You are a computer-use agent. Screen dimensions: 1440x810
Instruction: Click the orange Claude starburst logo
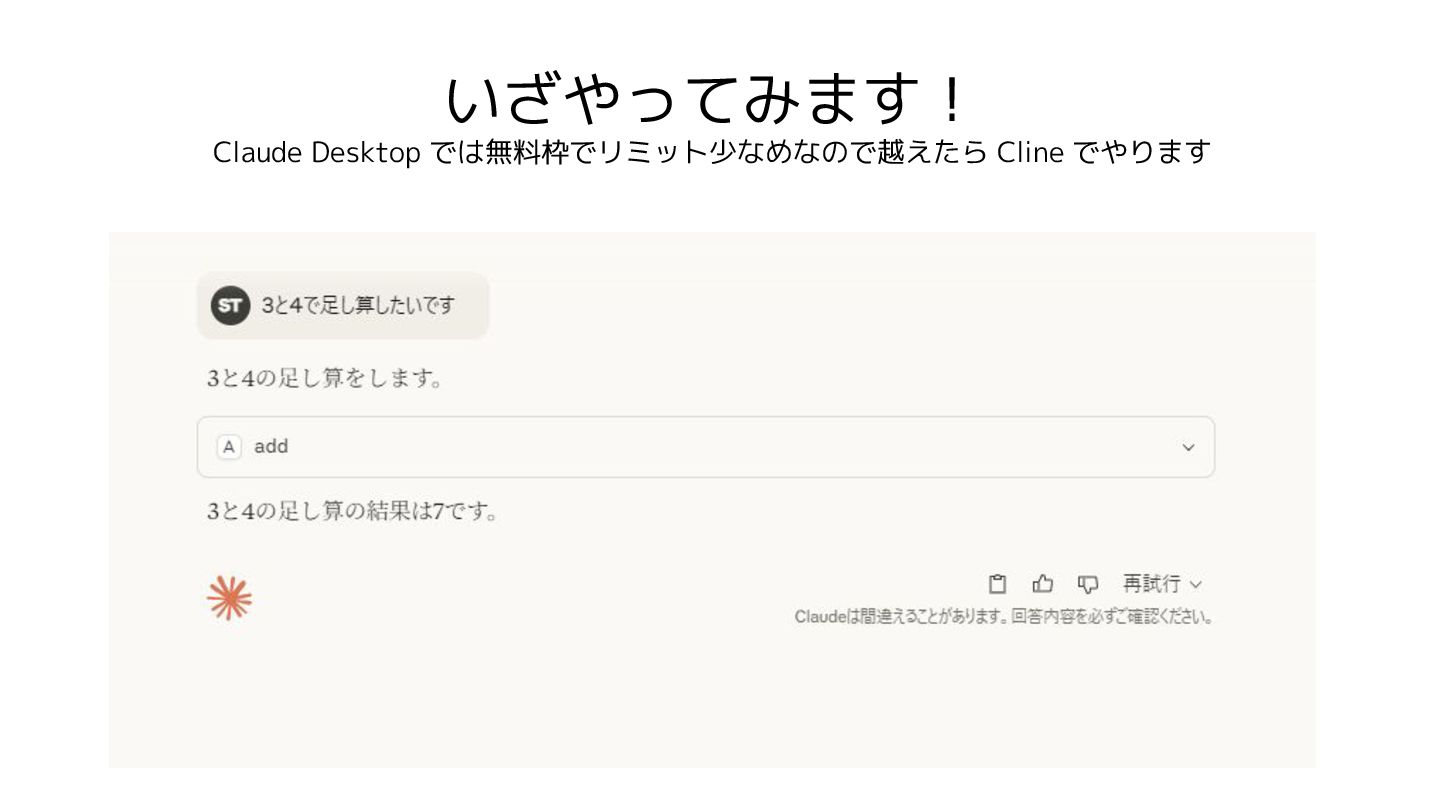(229, 598)
